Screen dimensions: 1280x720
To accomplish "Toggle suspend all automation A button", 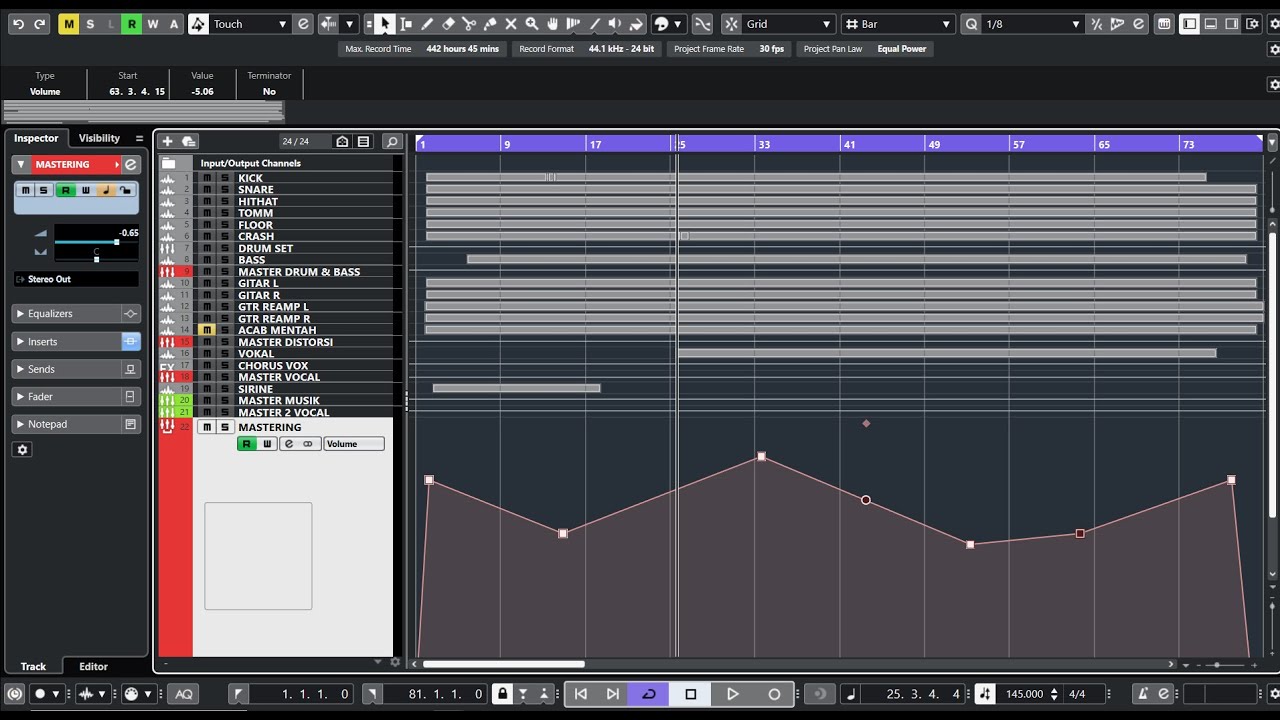I will pyautogui.click(x=173, y=24).
